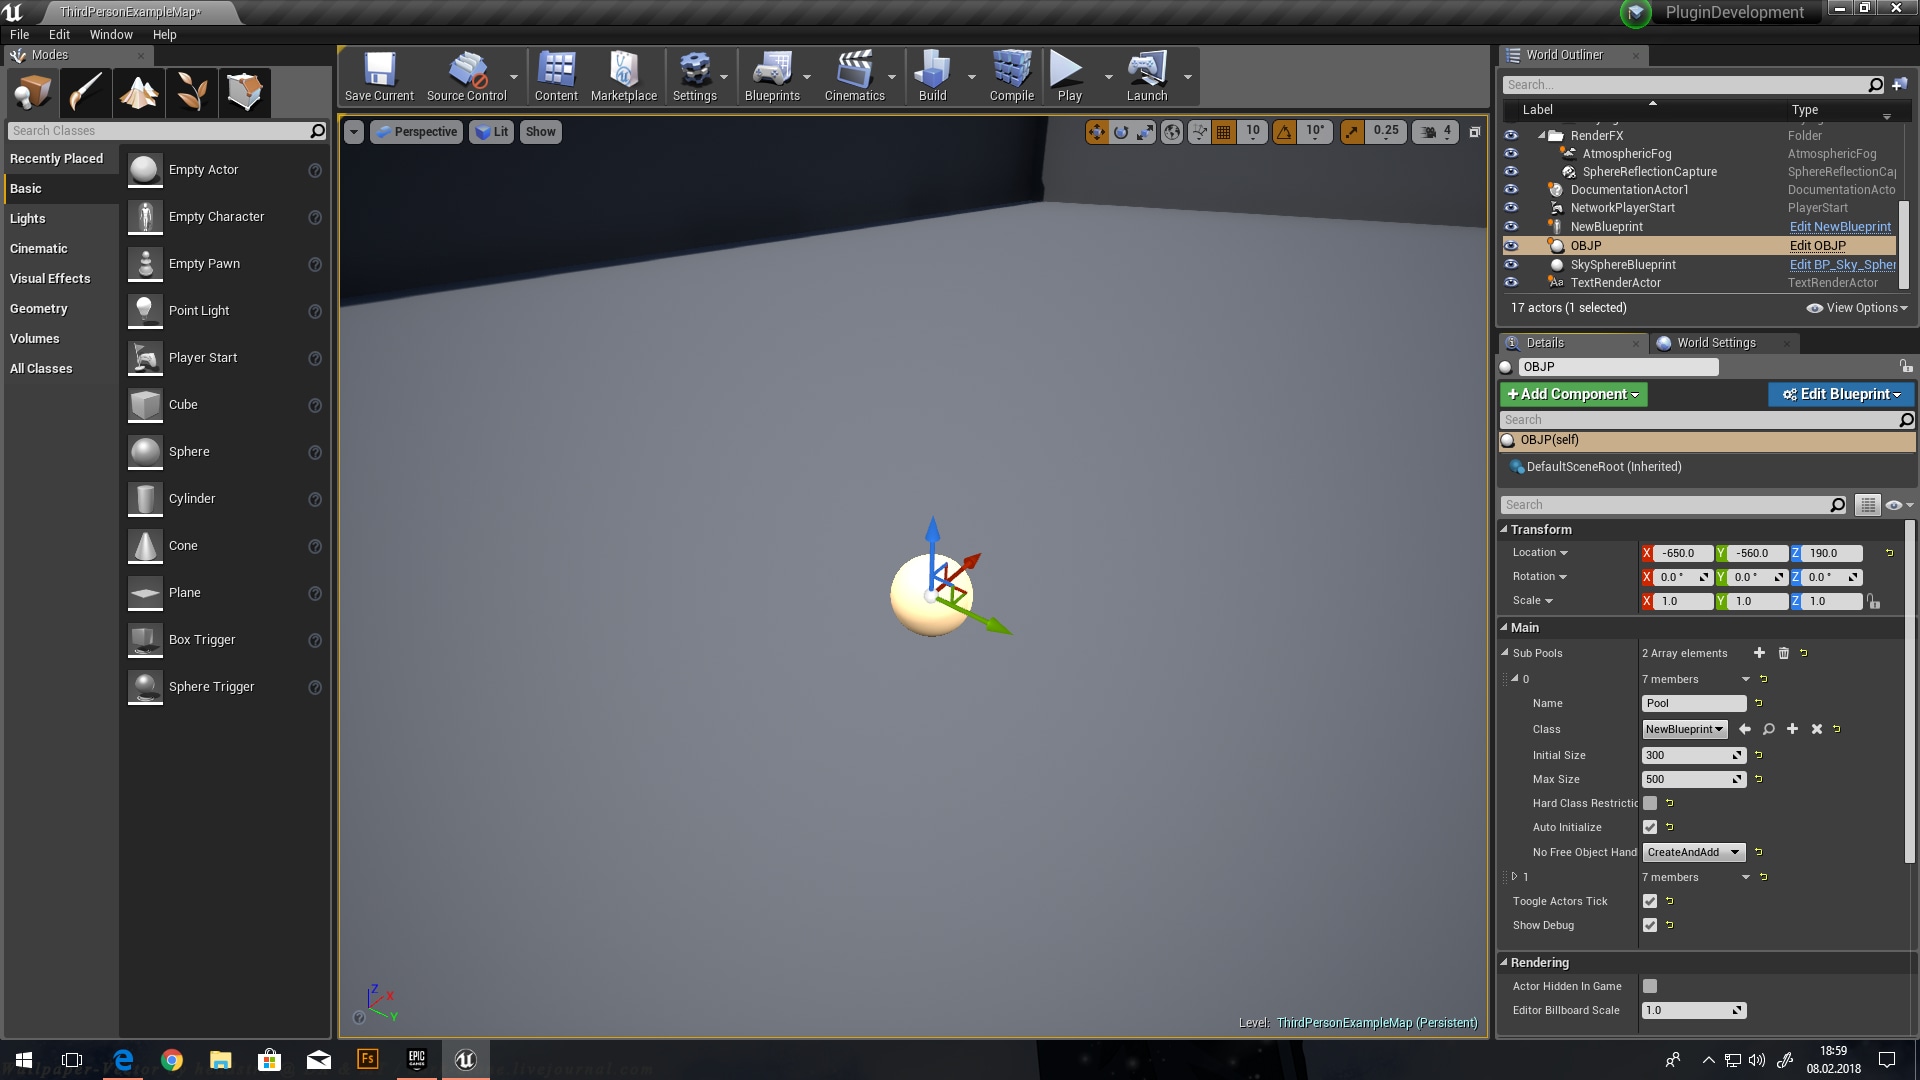Enable Actor Hidden In Game checkbox
This screenshot has width=1920, height=1080.
tap(1650, 986)
